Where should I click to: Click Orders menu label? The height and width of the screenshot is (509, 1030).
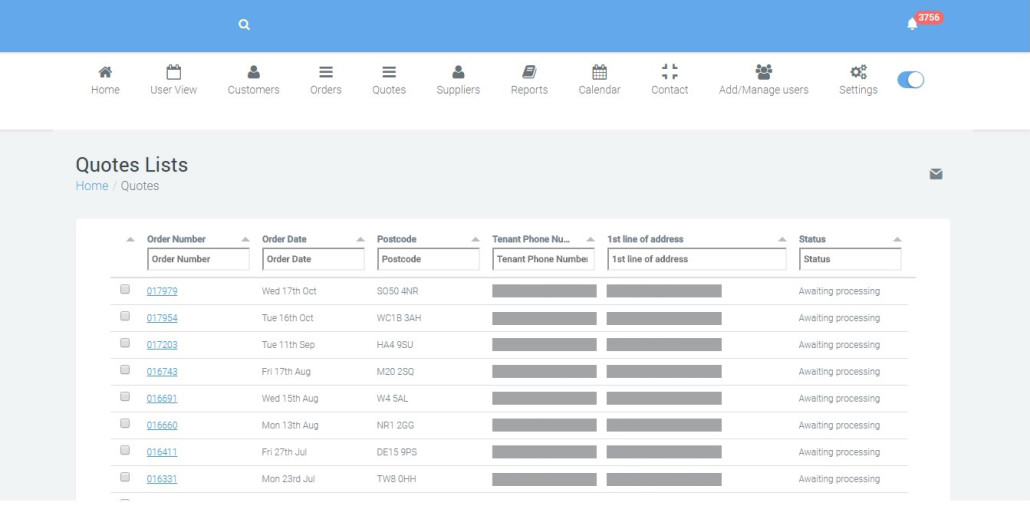click(326, 90)
